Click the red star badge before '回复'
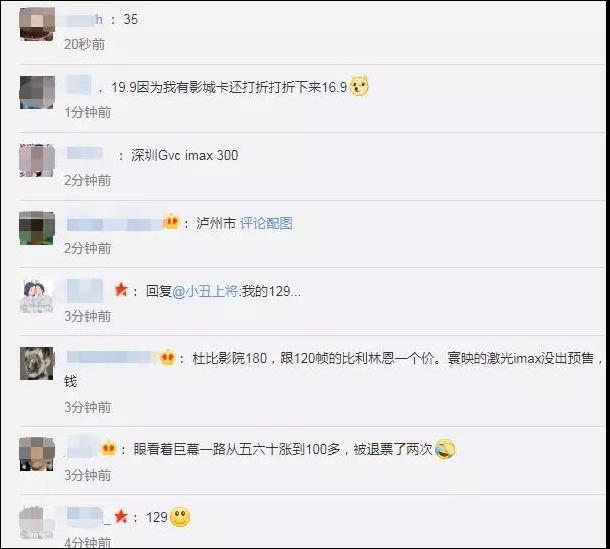The width and height of the screenshot is (610, 549). pos(121,289)
